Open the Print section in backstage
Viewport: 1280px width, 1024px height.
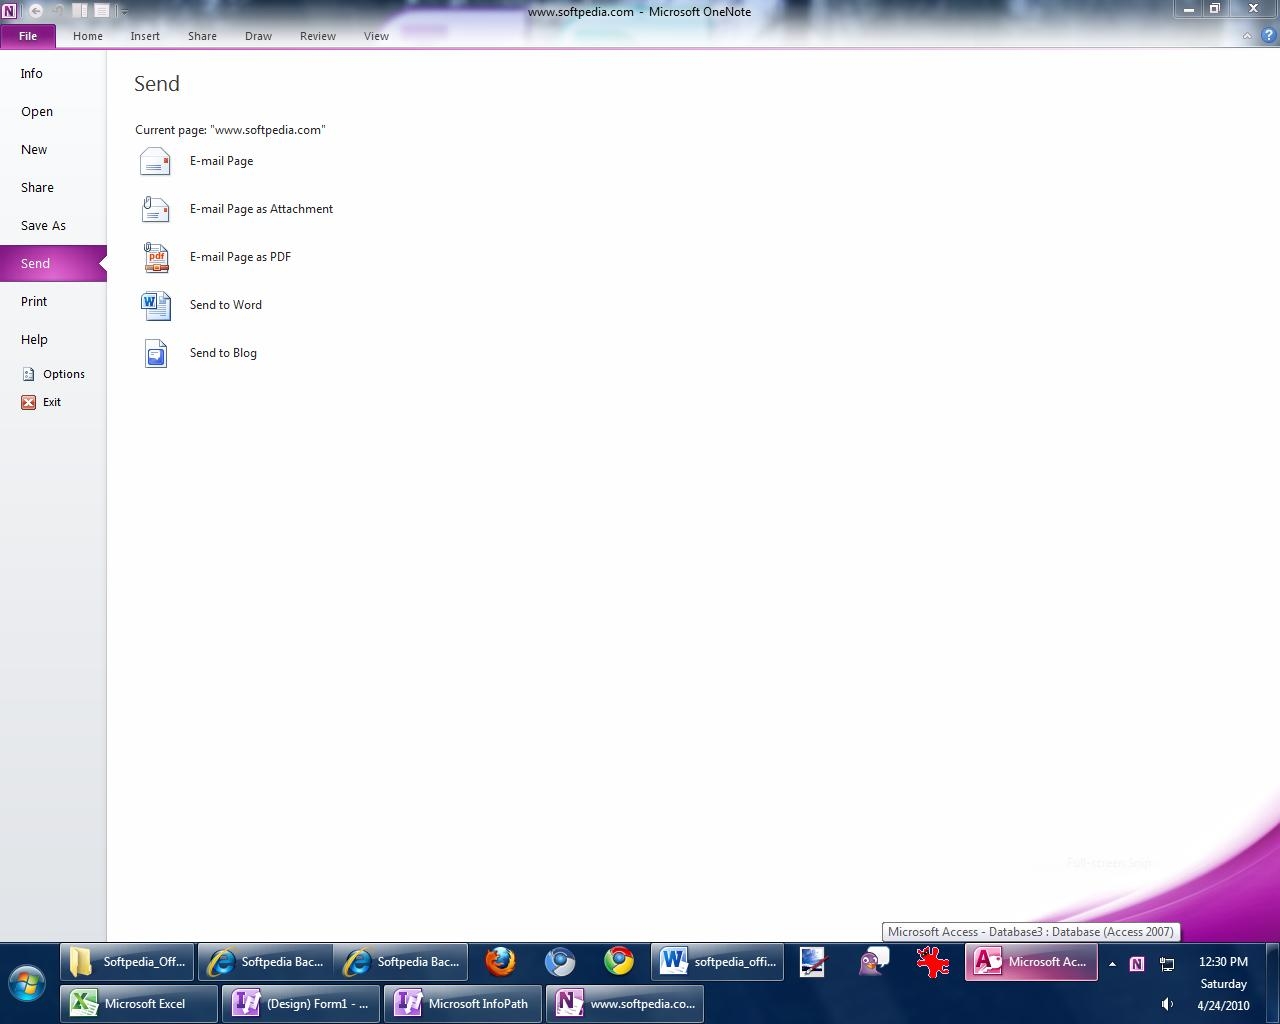pos(34,302)
